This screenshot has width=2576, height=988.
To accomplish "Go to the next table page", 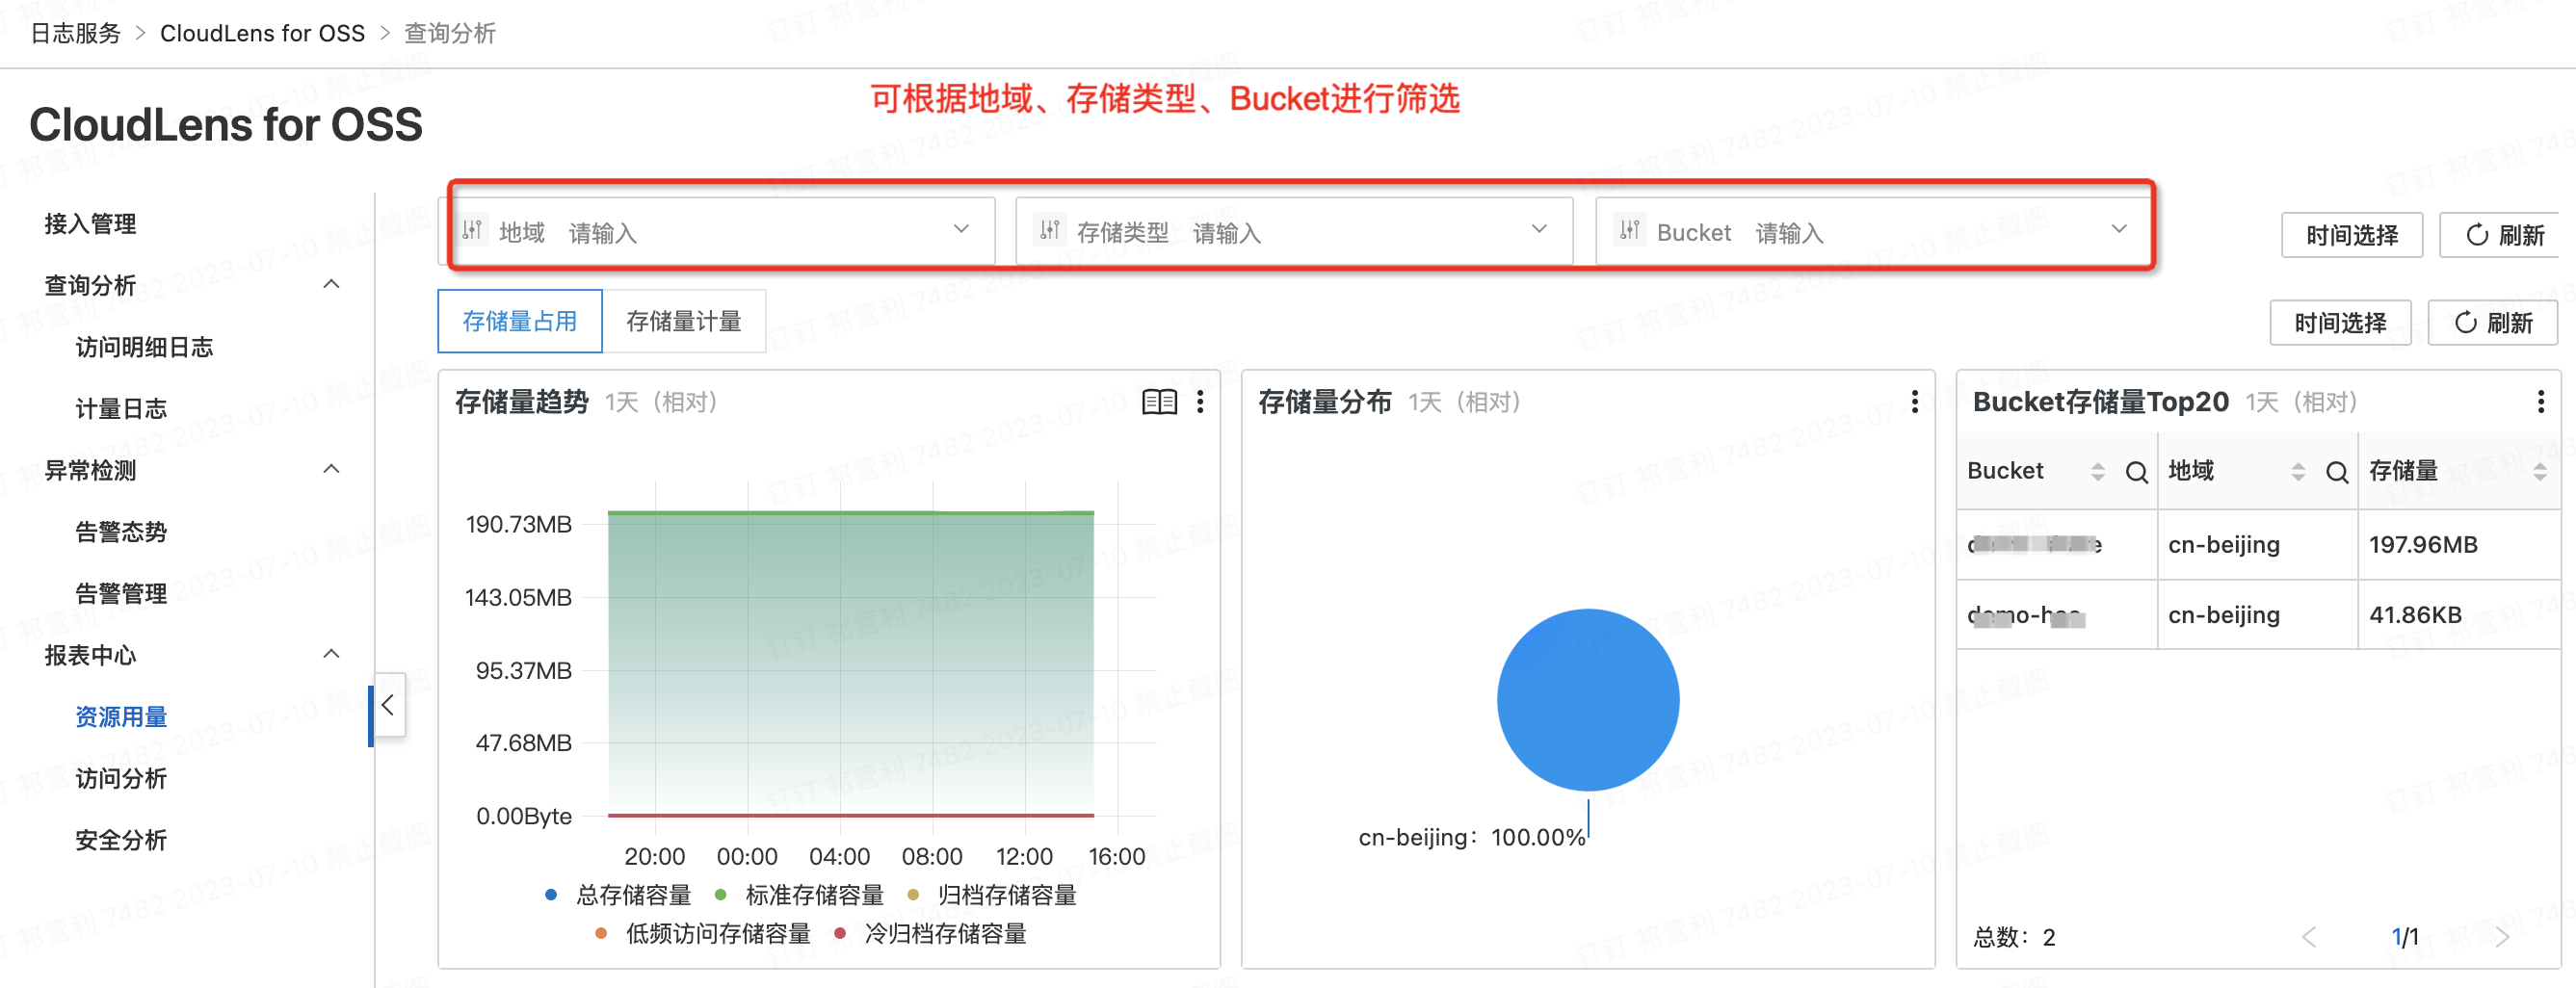I will coord(2502,936).
